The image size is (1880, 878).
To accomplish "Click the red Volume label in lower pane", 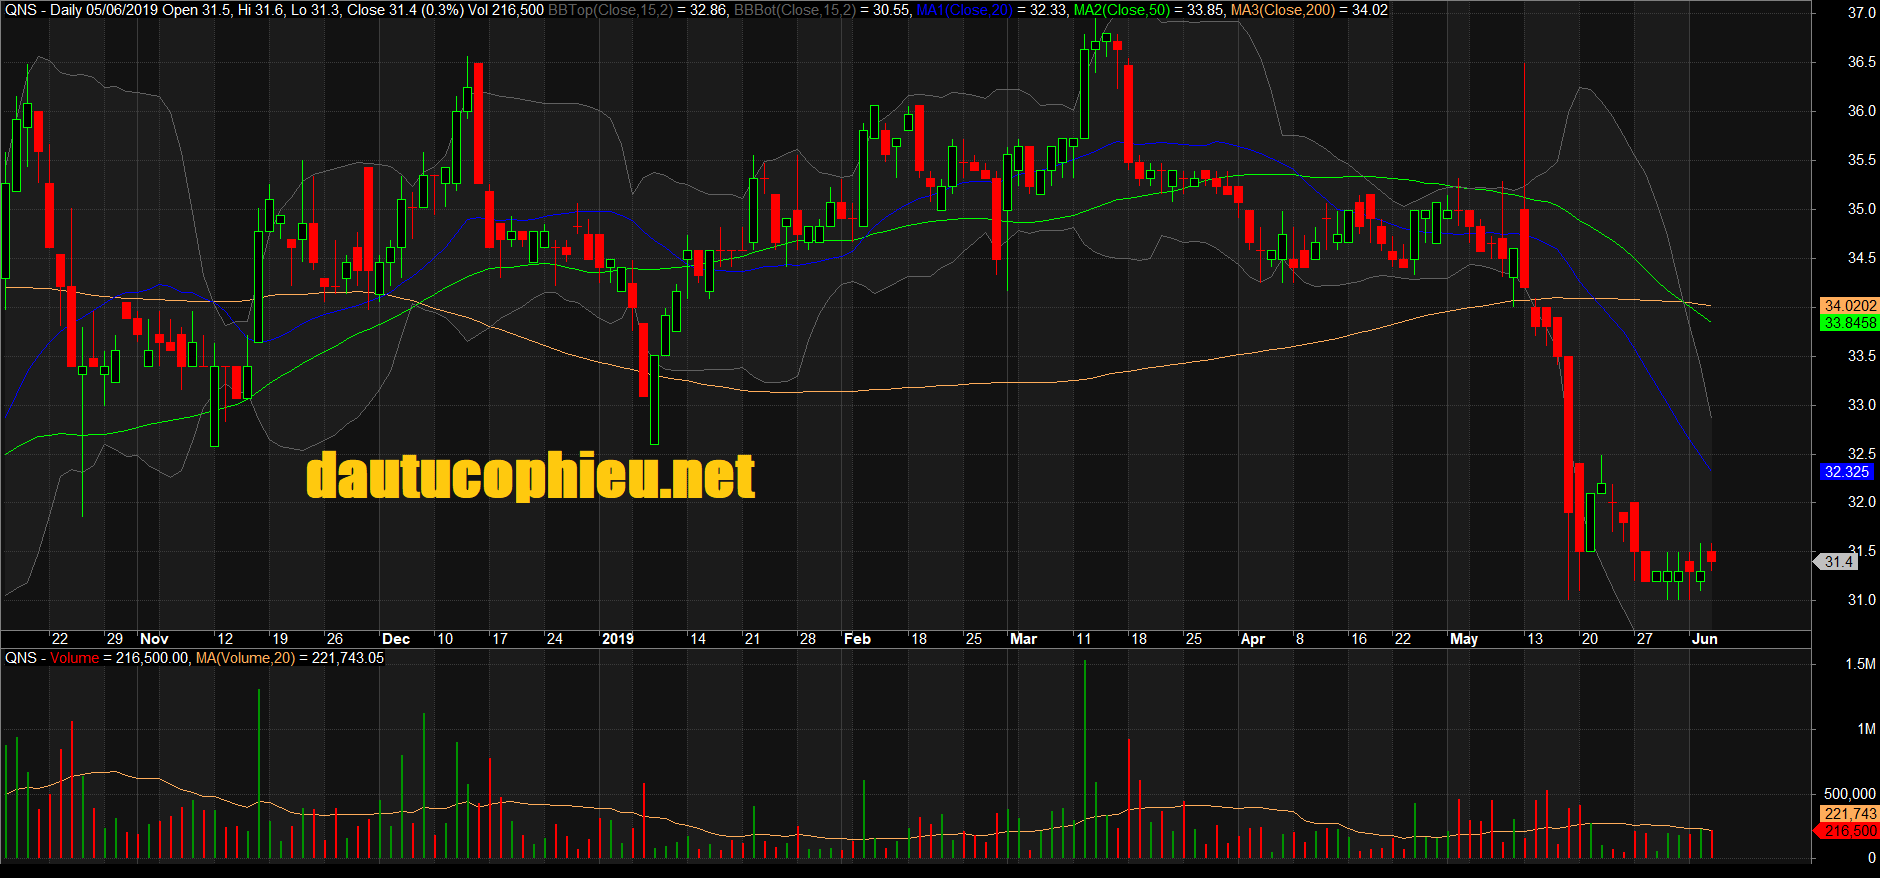I will [x=74, y=658].
